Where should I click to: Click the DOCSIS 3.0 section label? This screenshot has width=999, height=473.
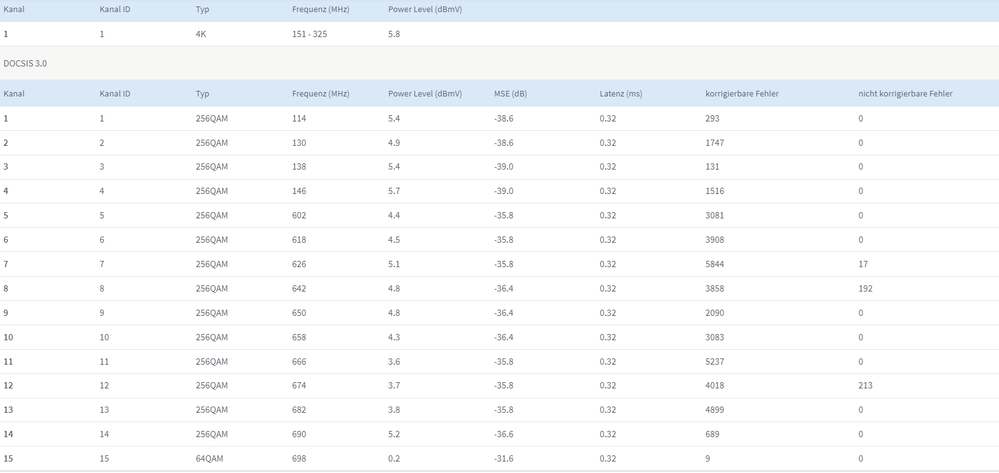25,63
